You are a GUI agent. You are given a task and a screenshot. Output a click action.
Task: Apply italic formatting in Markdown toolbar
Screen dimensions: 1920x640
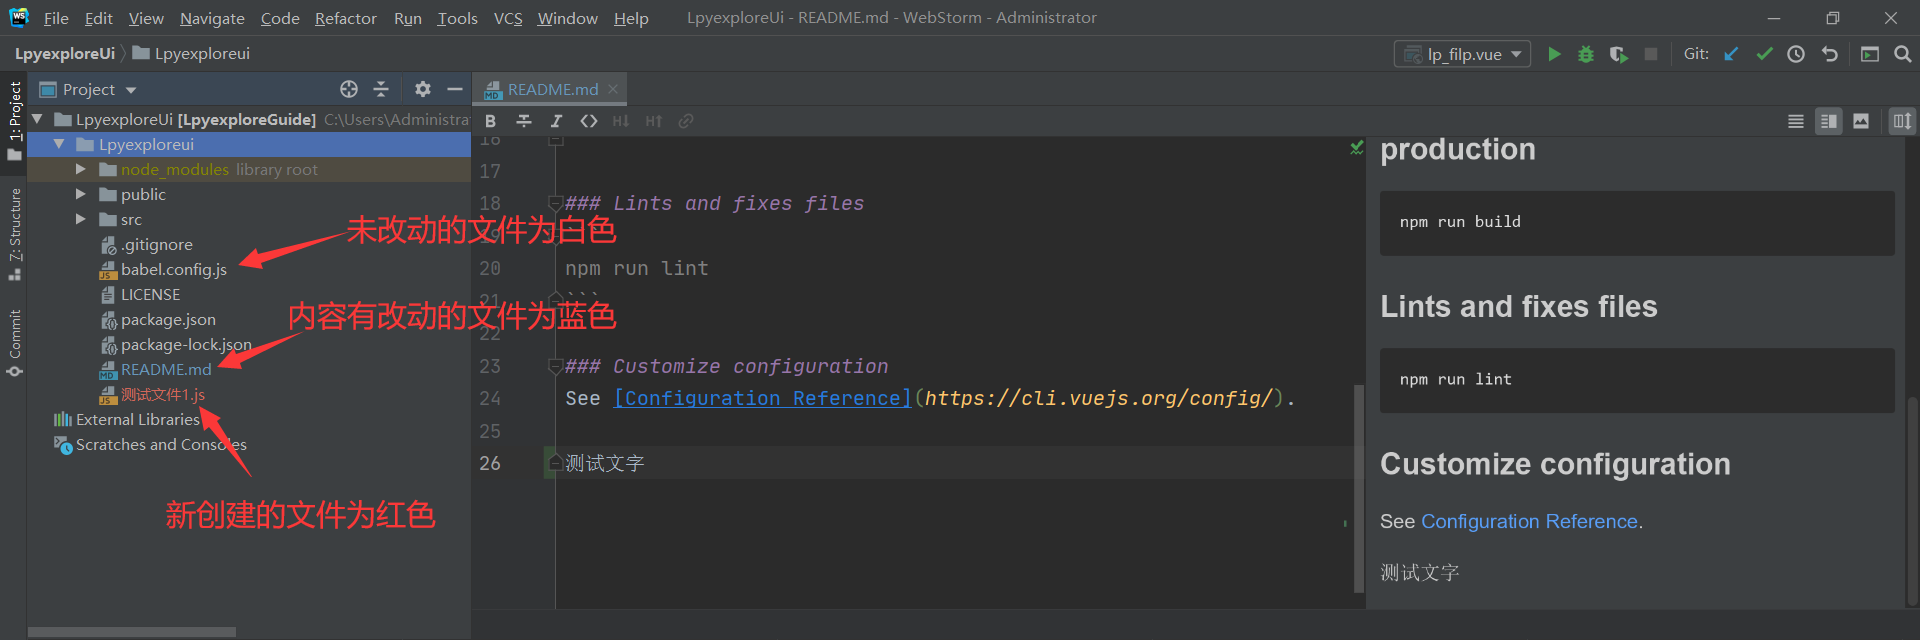pyautogui.click(x=556, y=121)
